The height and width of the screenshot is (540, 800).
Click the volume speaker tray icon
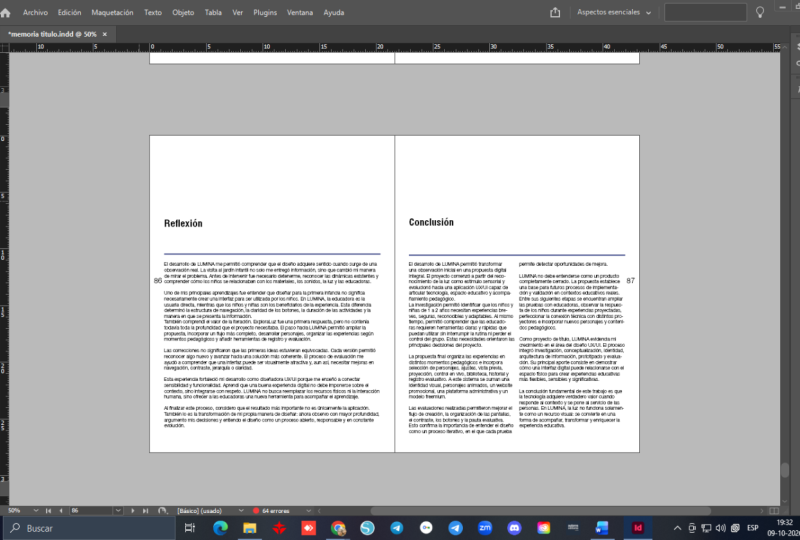pos(720,528)
